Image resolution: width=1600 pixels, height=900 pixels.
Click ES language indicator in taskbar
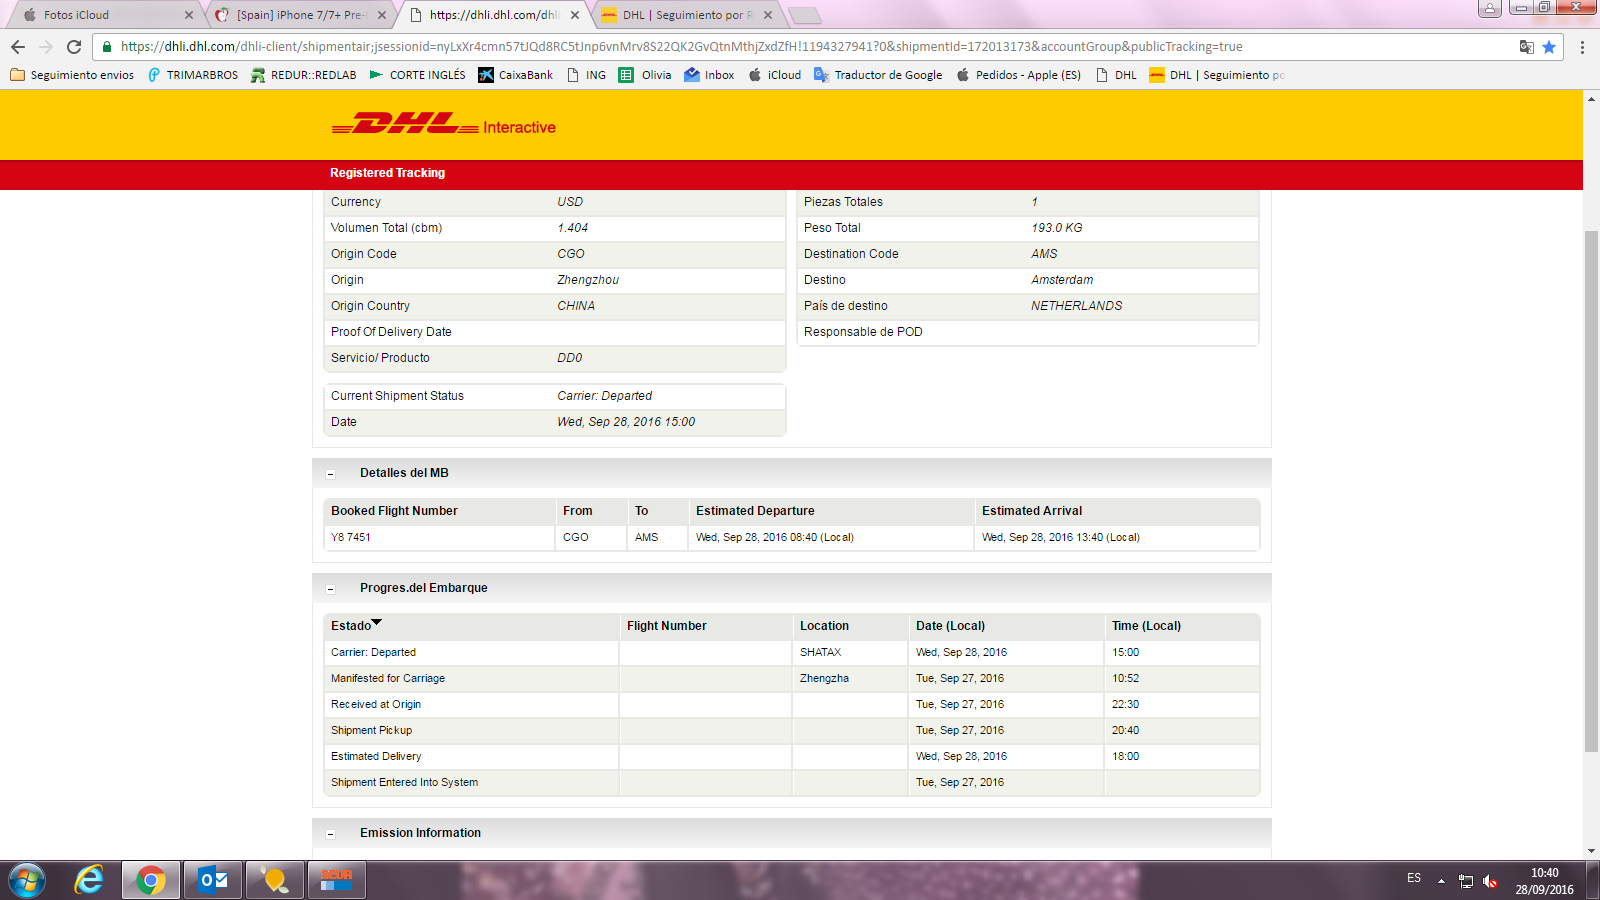click(x=1414, y=878)
